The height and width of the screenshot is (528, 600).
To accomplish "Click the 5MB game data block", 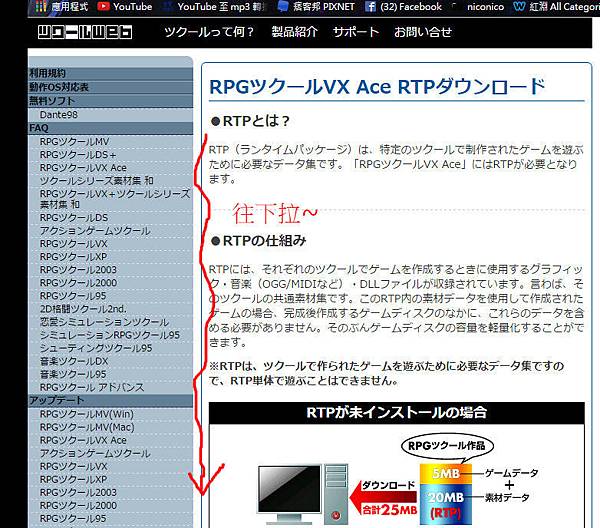I will 446,474.
